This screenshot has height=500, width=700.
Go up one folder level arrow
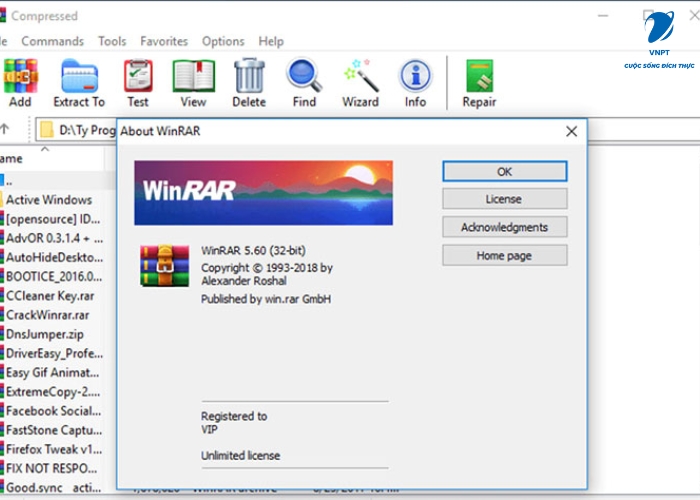(4, 129)
